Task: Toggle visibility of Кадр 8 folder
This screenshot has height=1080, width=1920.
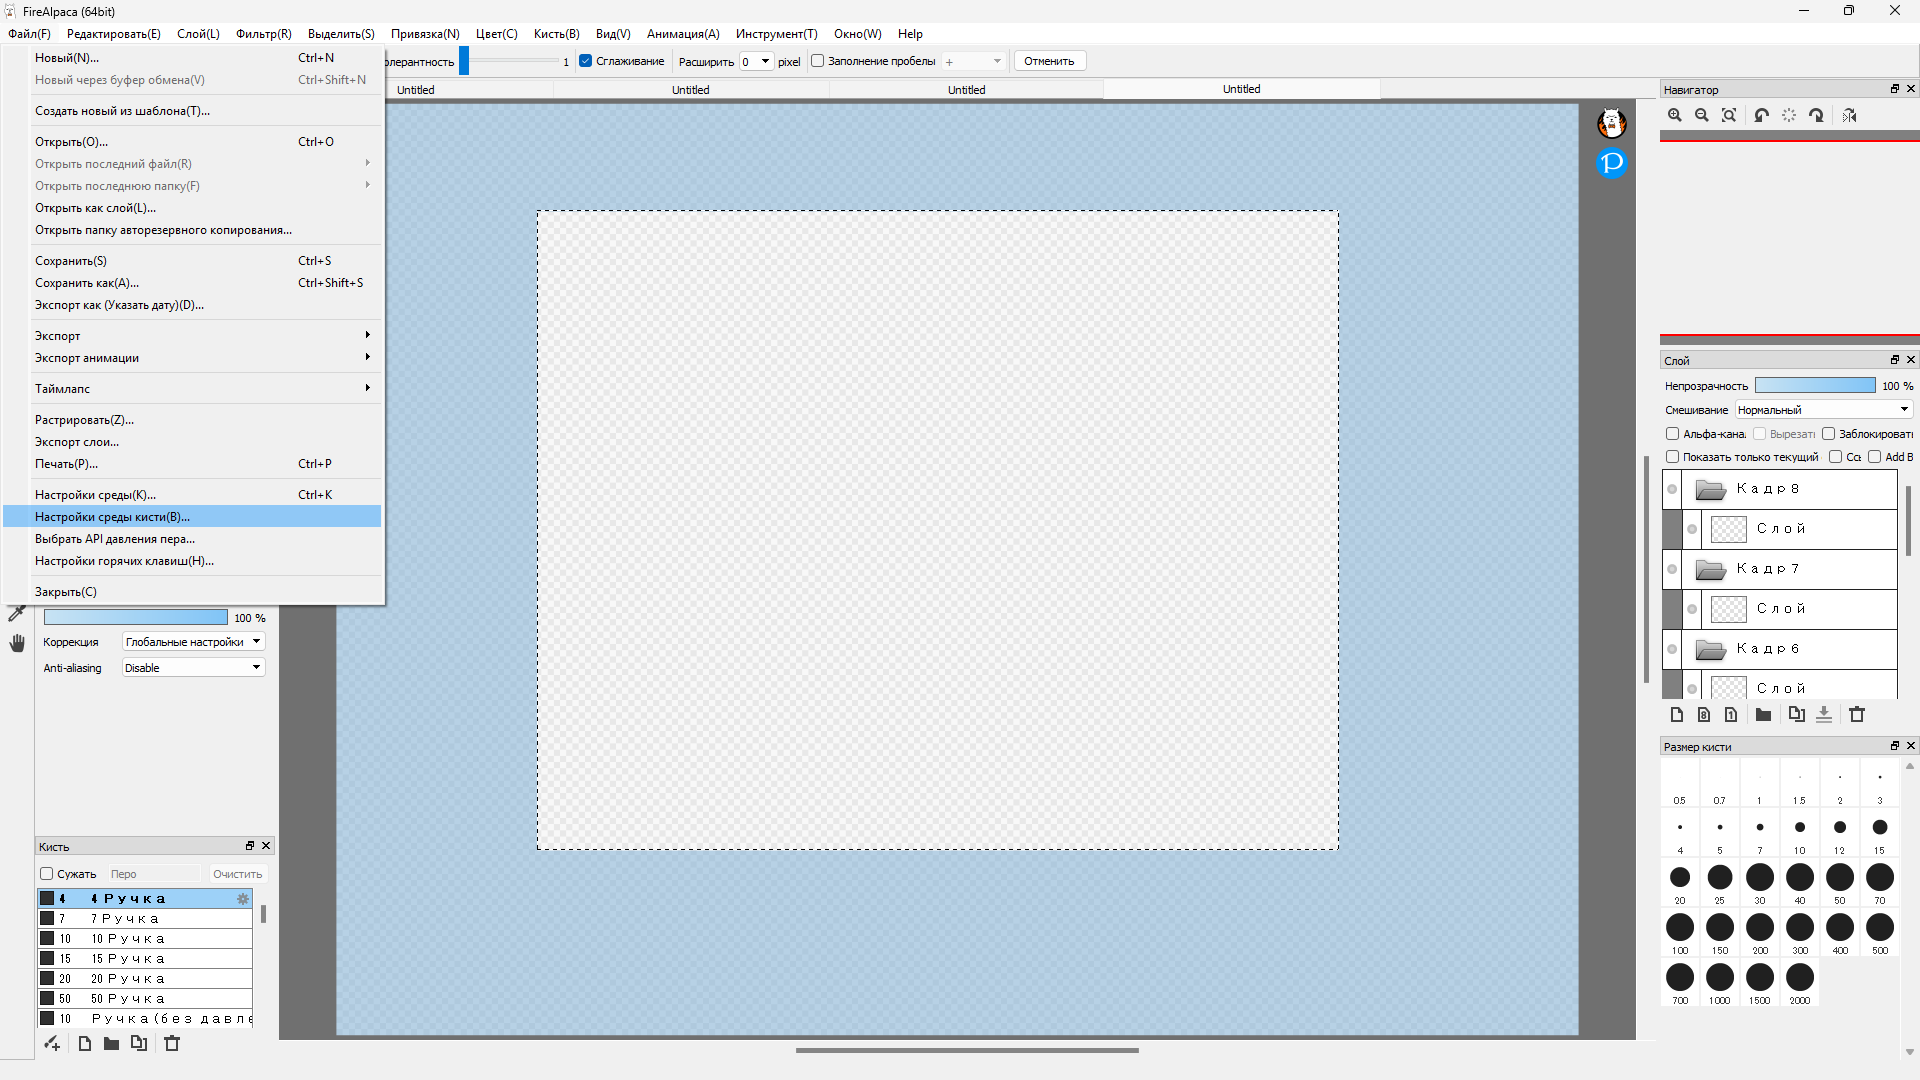Action: (1672, 490)
